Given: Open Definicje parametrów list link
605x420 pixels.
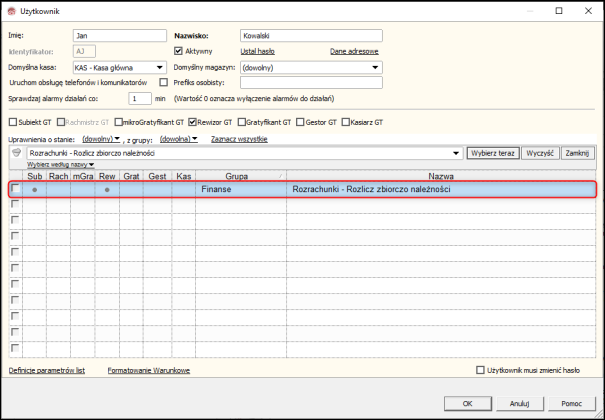Looking at the screenshot, I should pyautogui.click(x=47, y=371).
